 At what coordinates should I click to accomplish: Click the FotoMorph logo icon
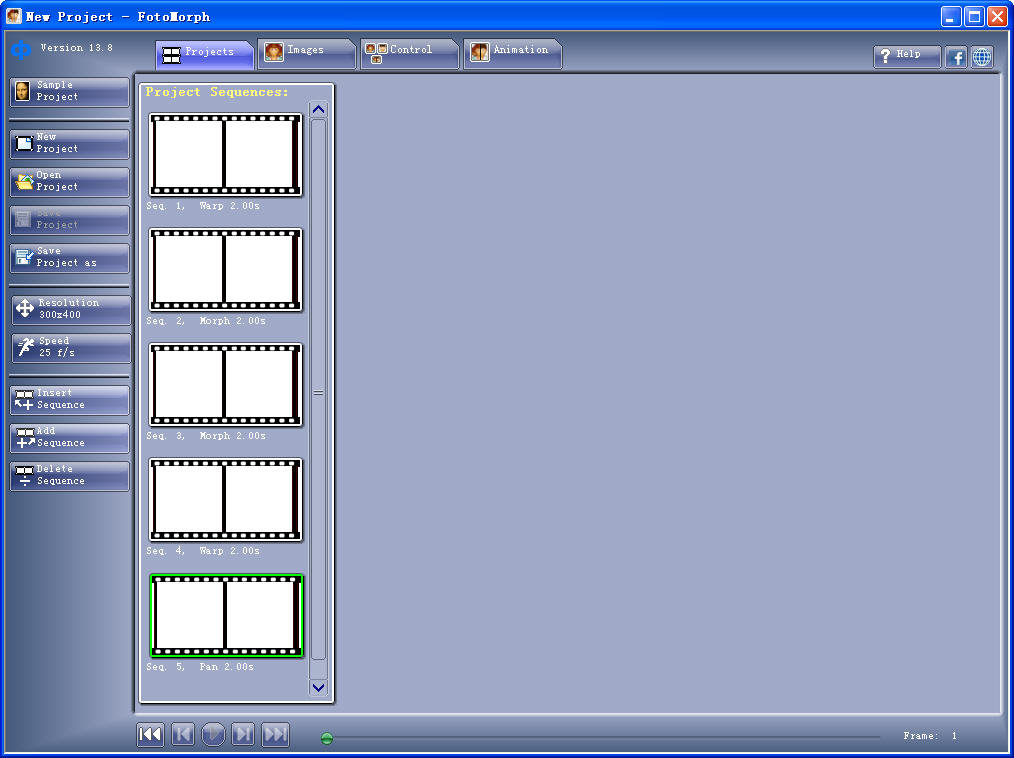[21, 50]
